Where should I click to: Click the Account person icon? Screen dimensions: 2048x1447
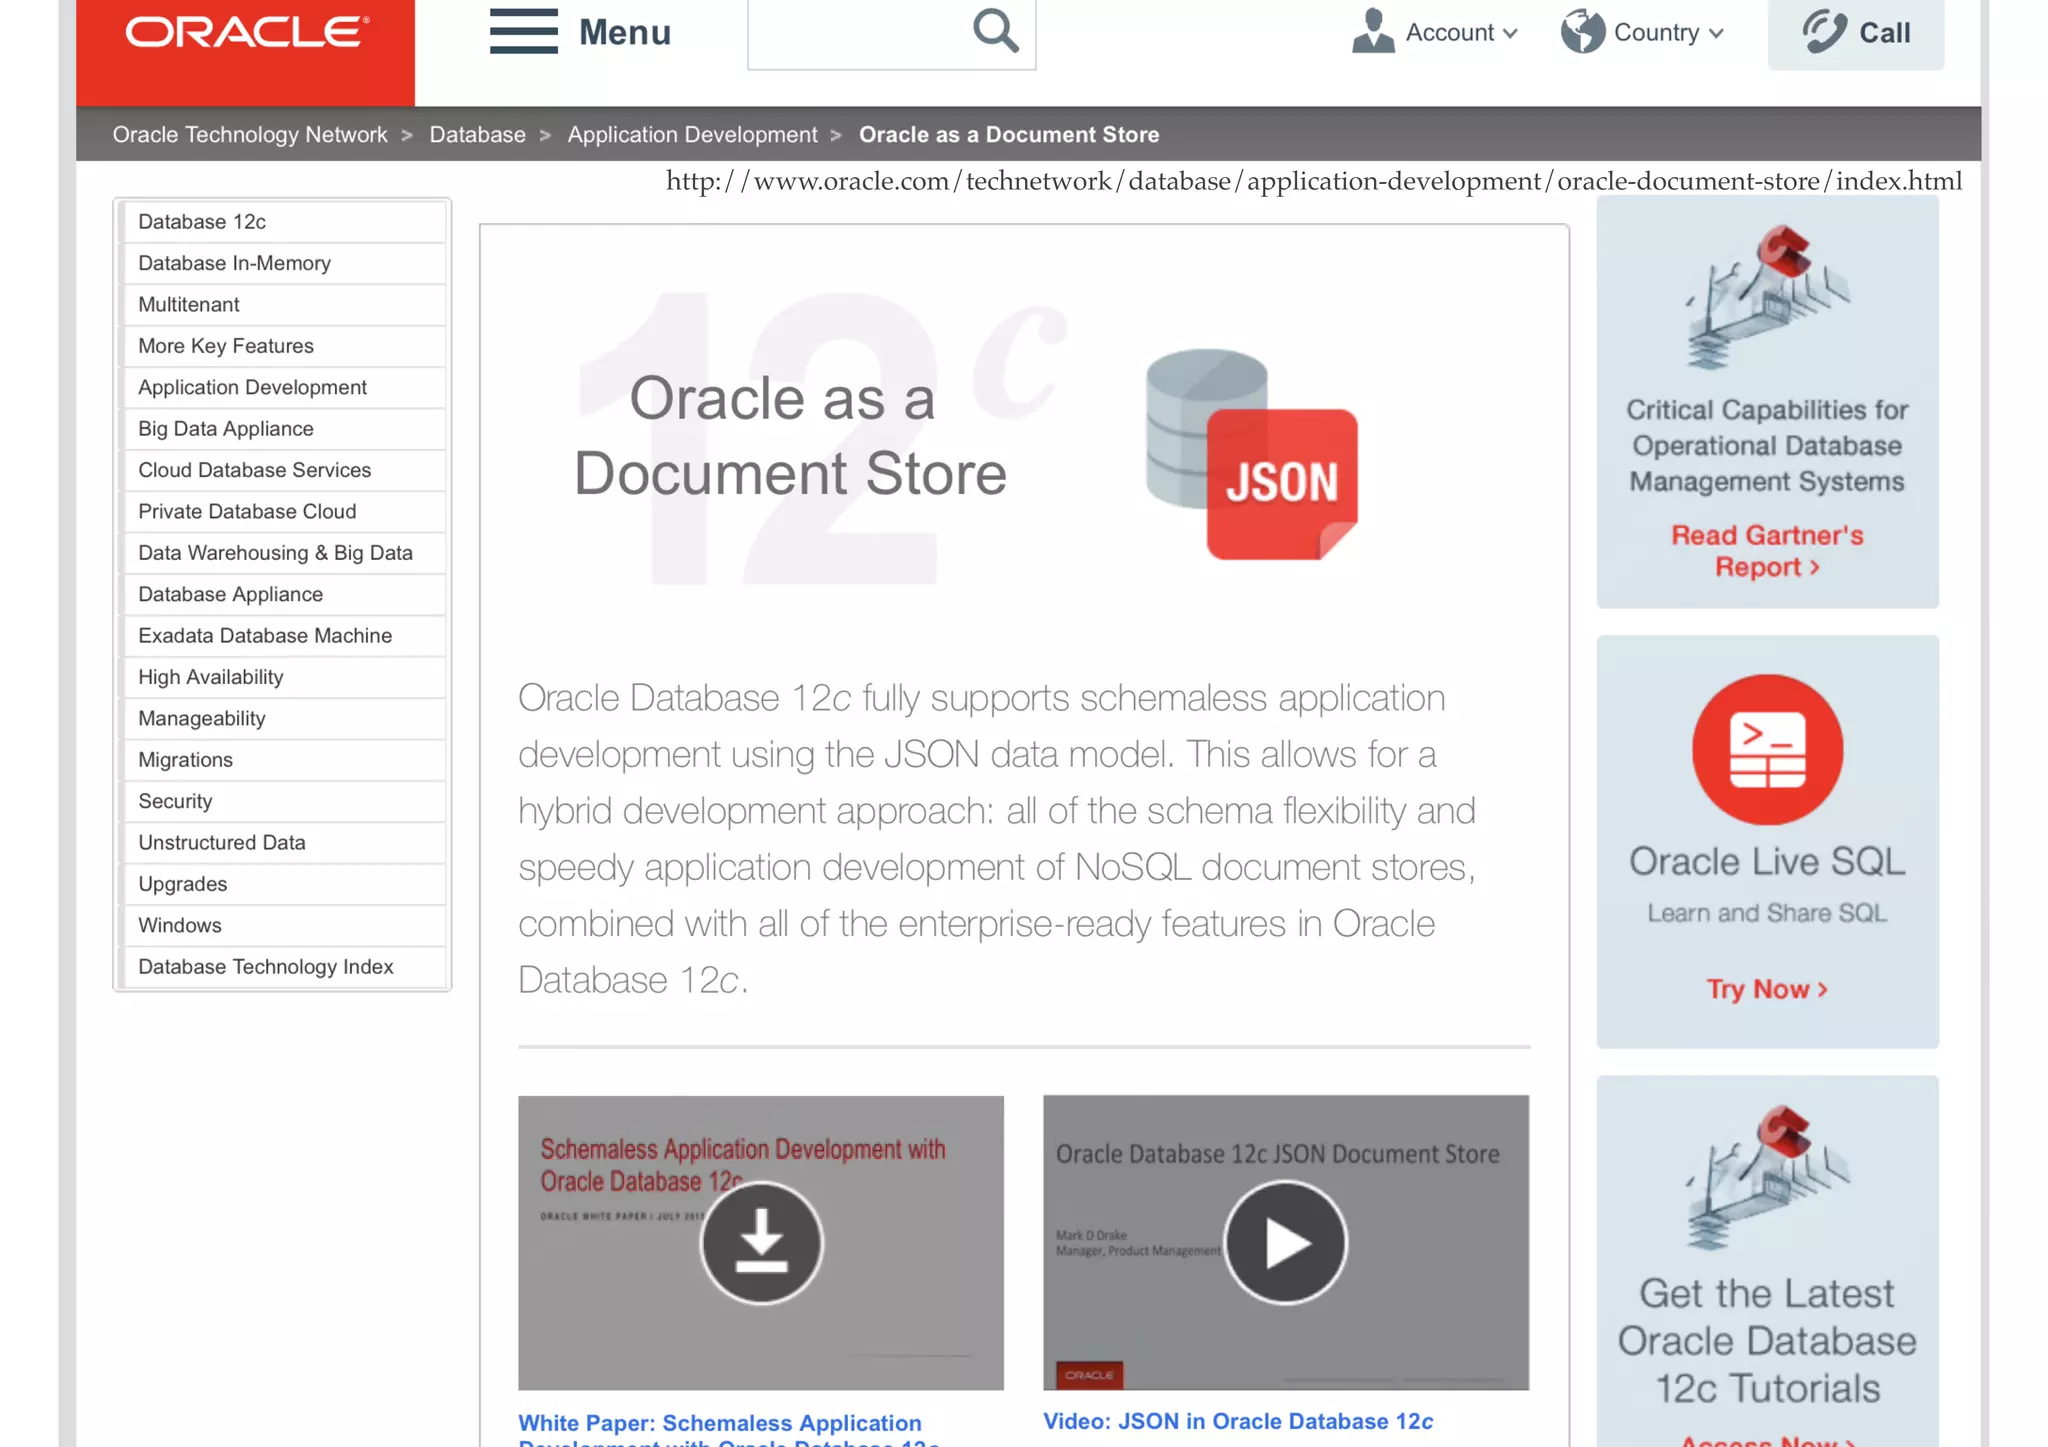click(1373, 31)
